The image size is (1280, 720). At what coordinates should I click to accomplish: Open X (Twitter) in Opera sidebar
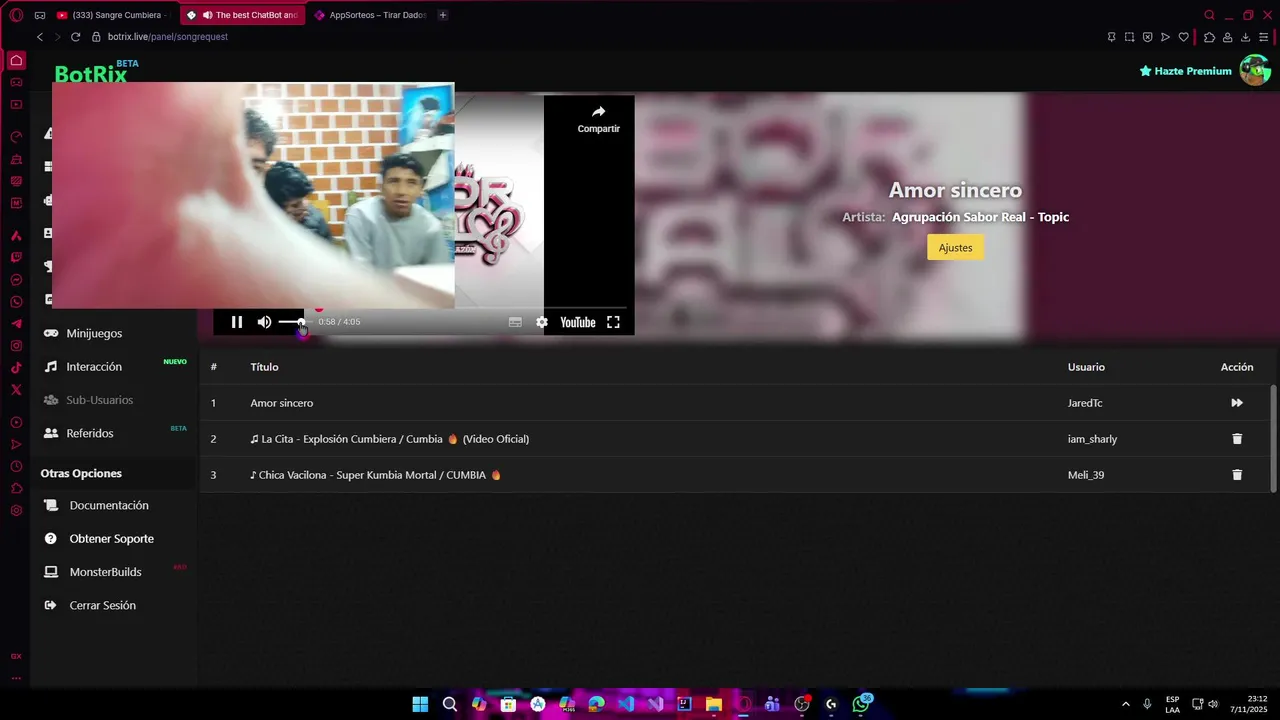point(16,390)
